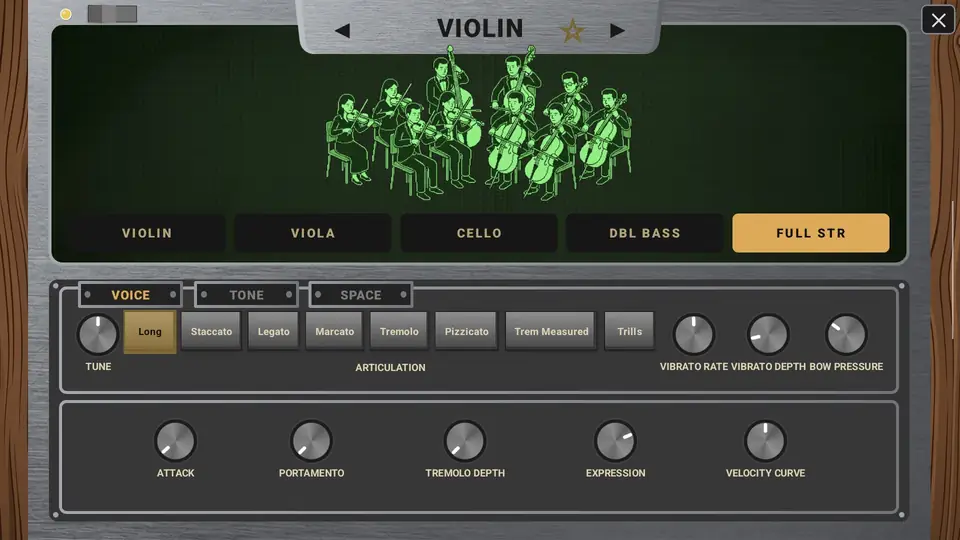Click the TREMOLO DEPTH knob
This screenshot has height=540, width=960.
[465, 441]
